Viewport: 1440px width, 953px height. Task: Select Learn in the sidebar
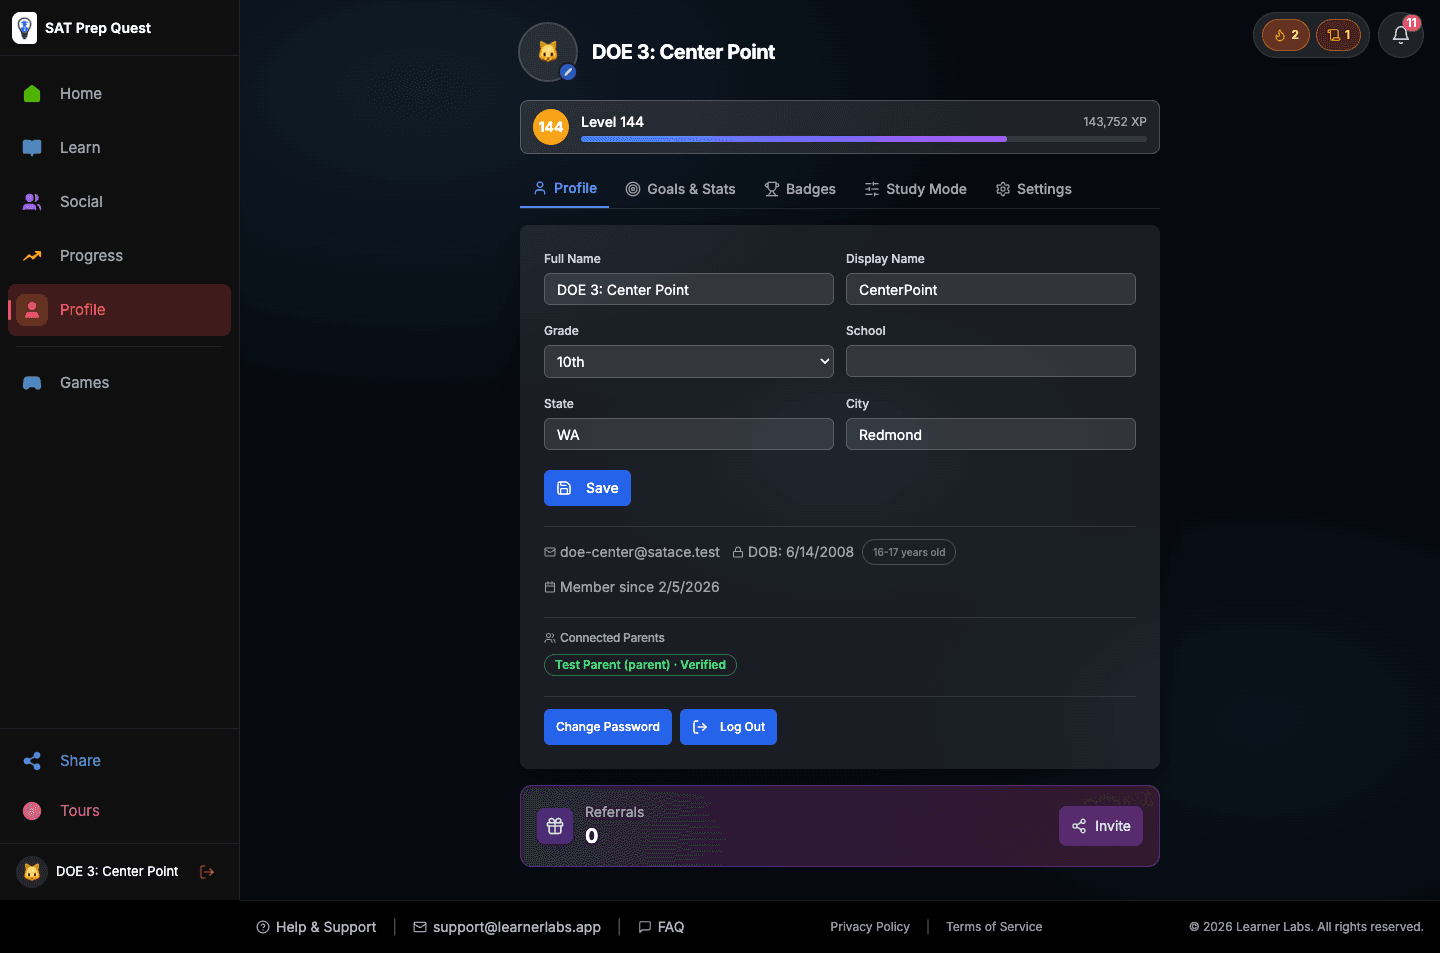(79, 147)
